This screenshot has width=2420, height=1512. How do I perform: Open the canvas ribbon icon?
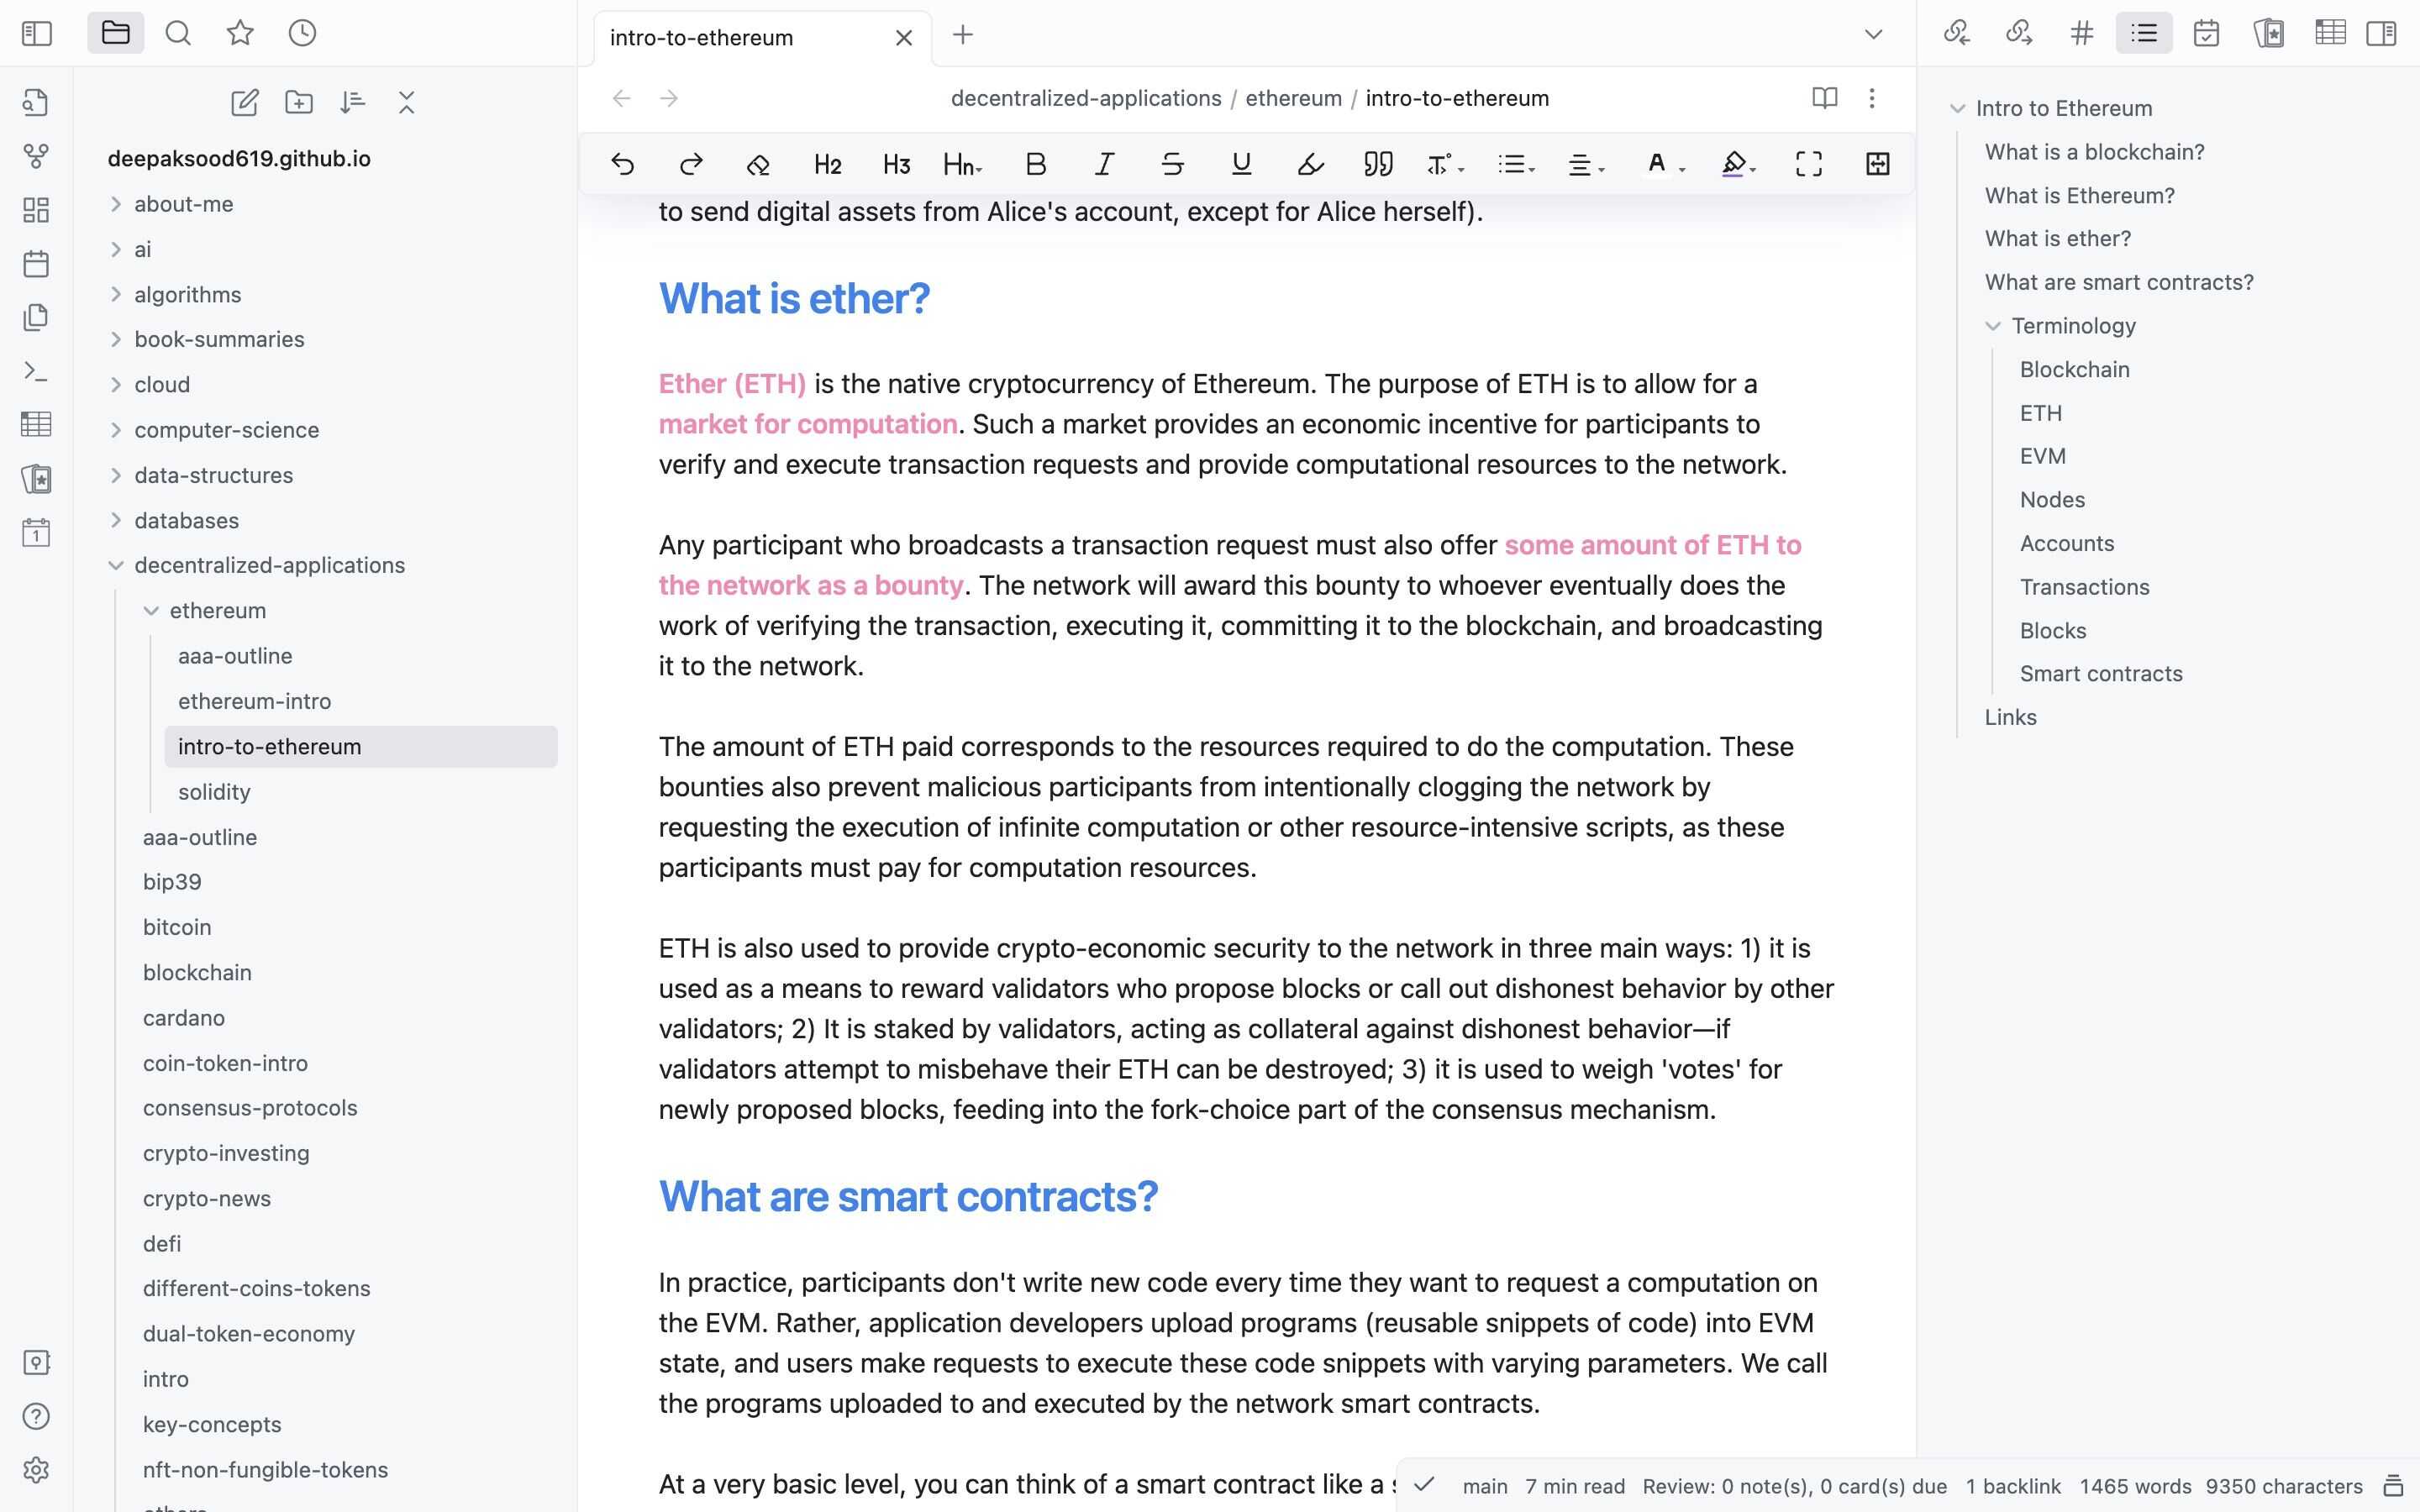(x=36, y=210)
